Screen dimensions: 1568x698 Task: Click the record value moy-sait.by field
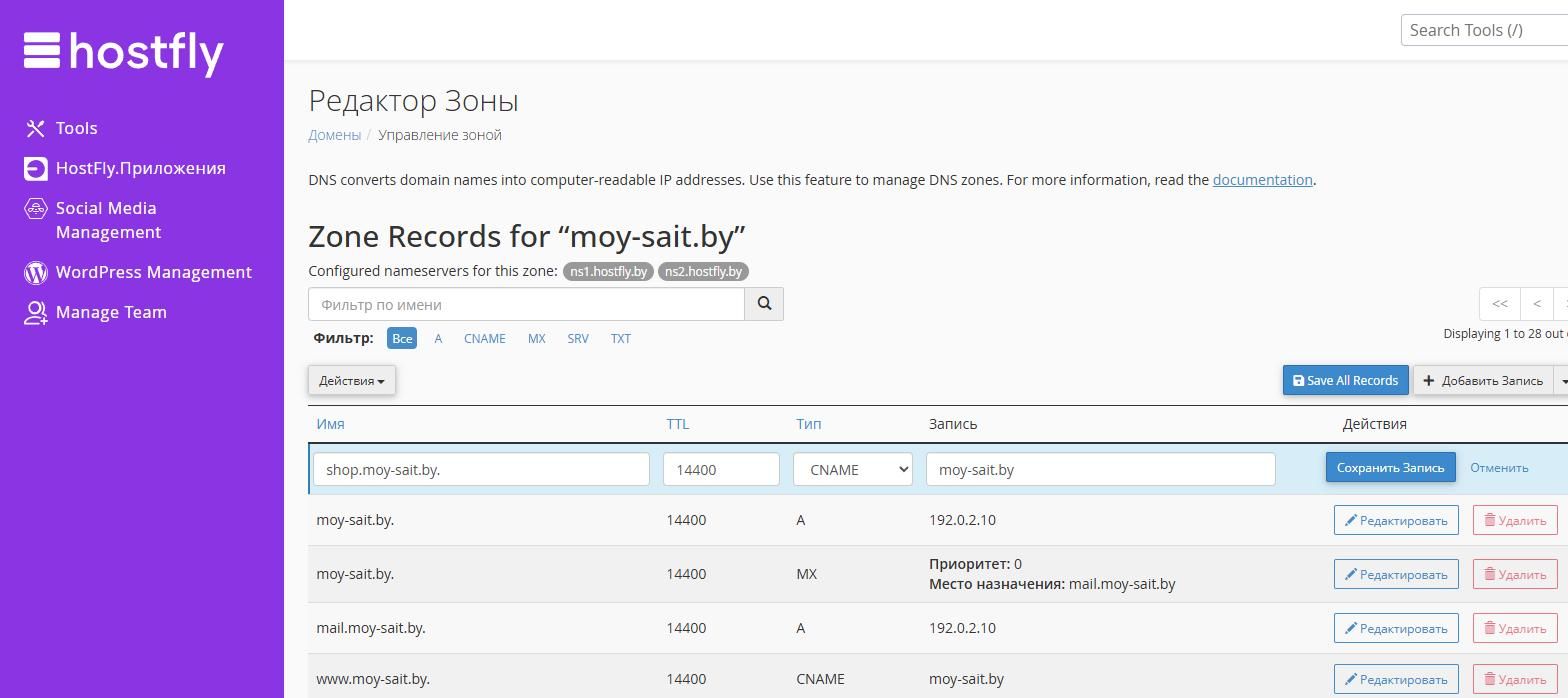coord(1100,469)
